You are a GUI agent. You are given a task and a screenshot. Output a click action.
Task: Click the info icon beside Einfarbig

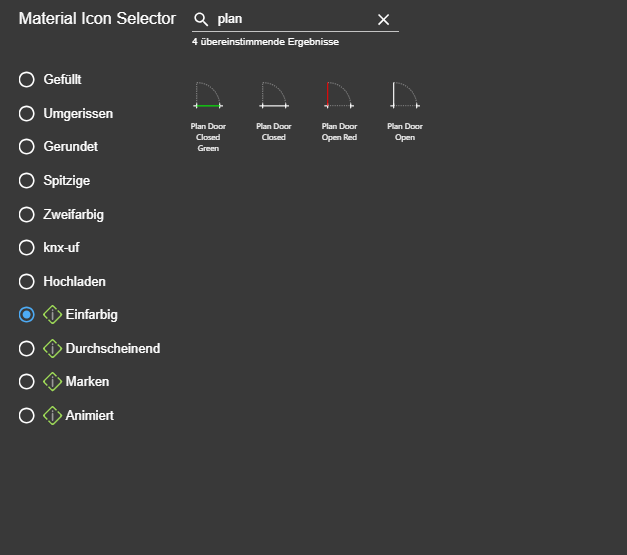pos(53,314)
